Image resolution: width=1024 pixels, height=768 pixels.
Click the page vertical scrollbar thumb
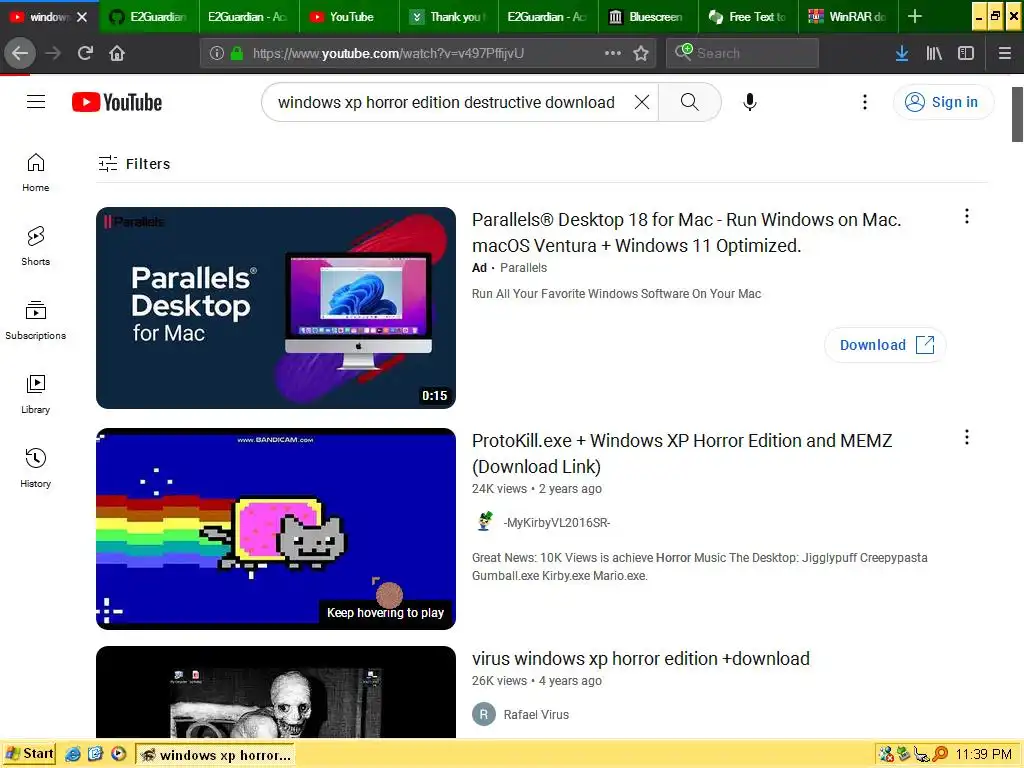(1017, 114)
